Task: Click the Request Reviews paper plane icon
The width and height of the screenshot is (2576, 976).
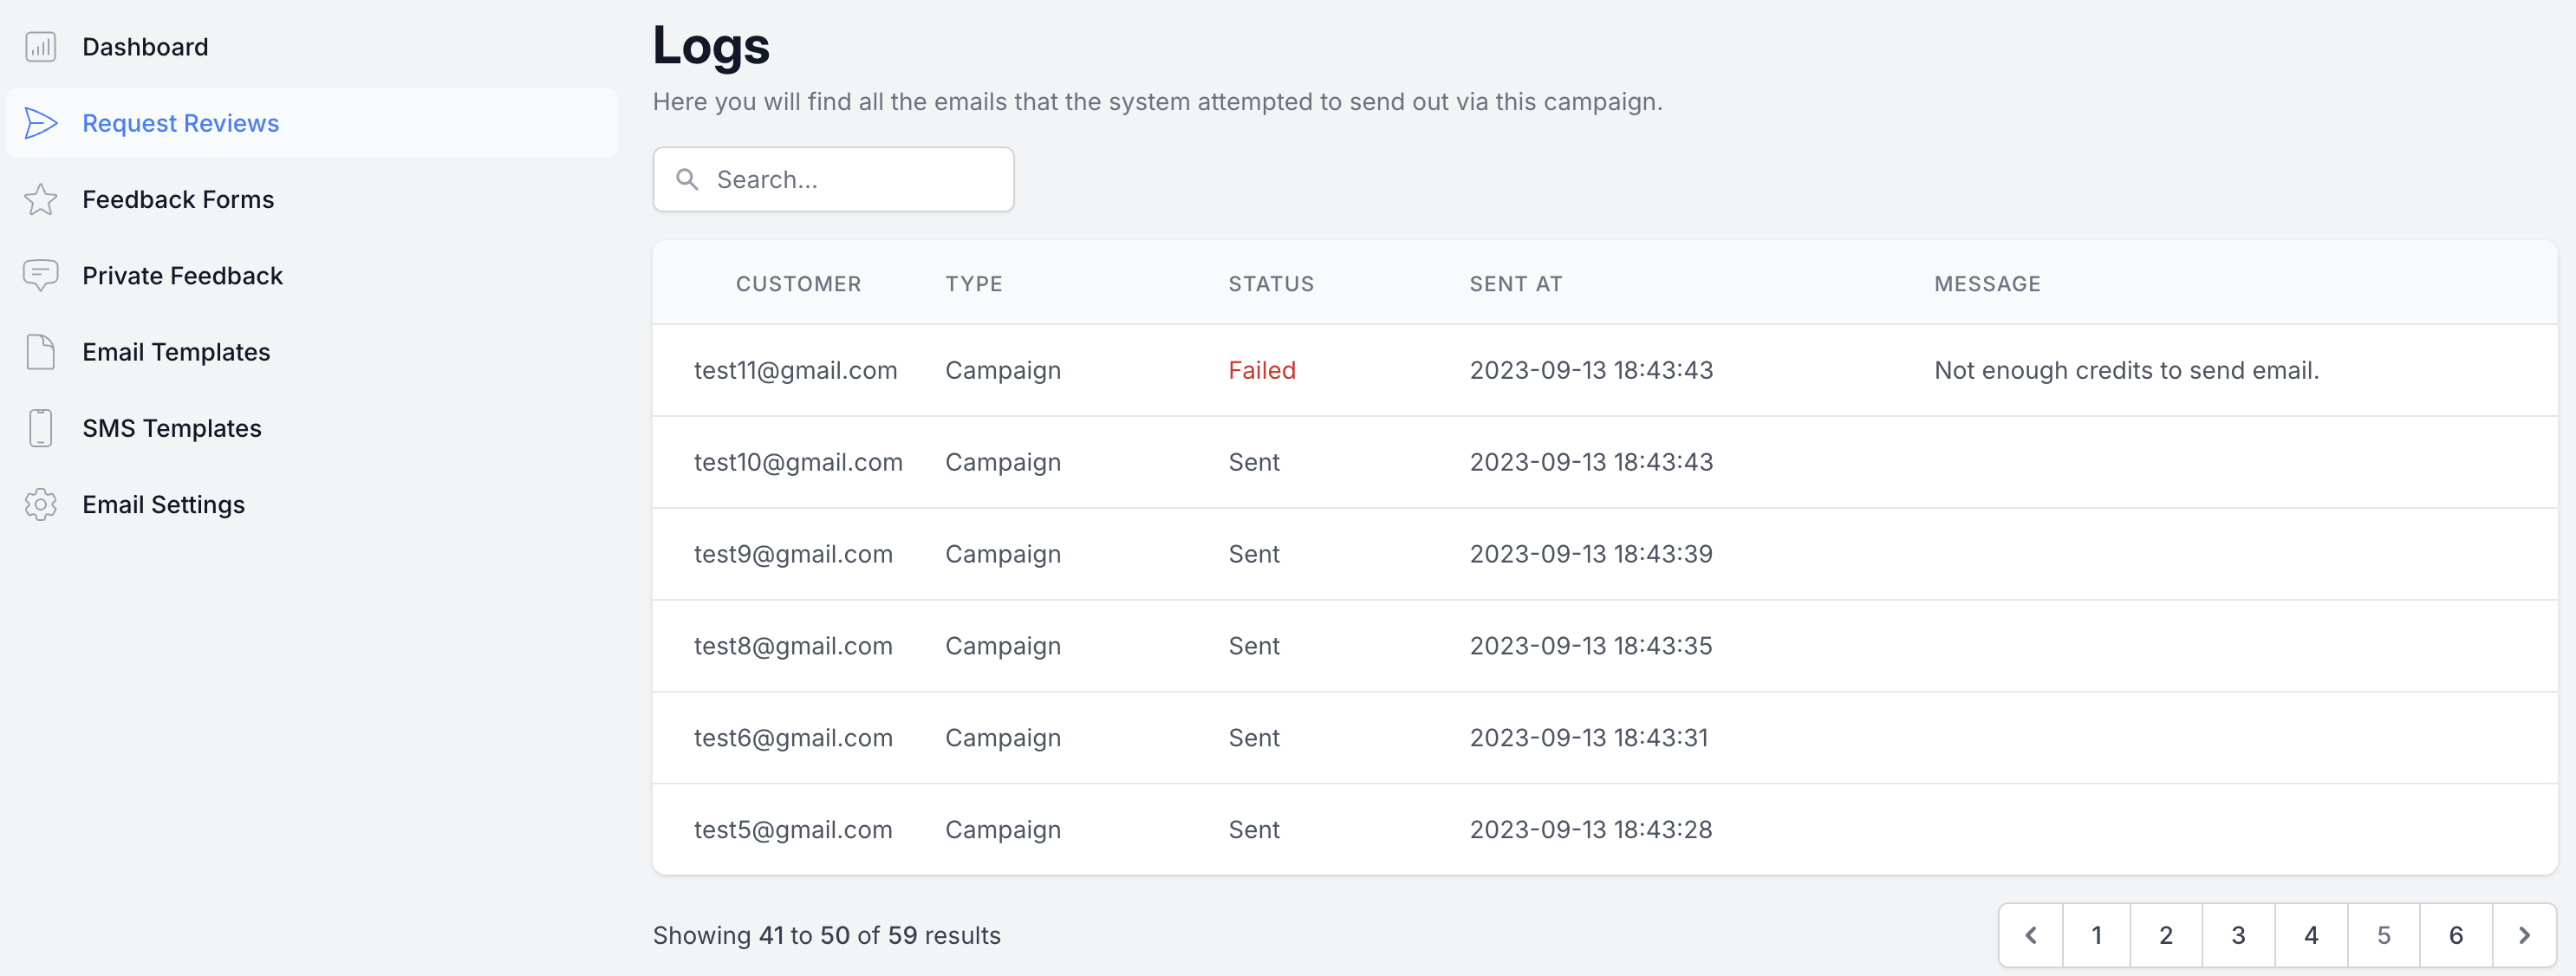Action: (40, 123)
